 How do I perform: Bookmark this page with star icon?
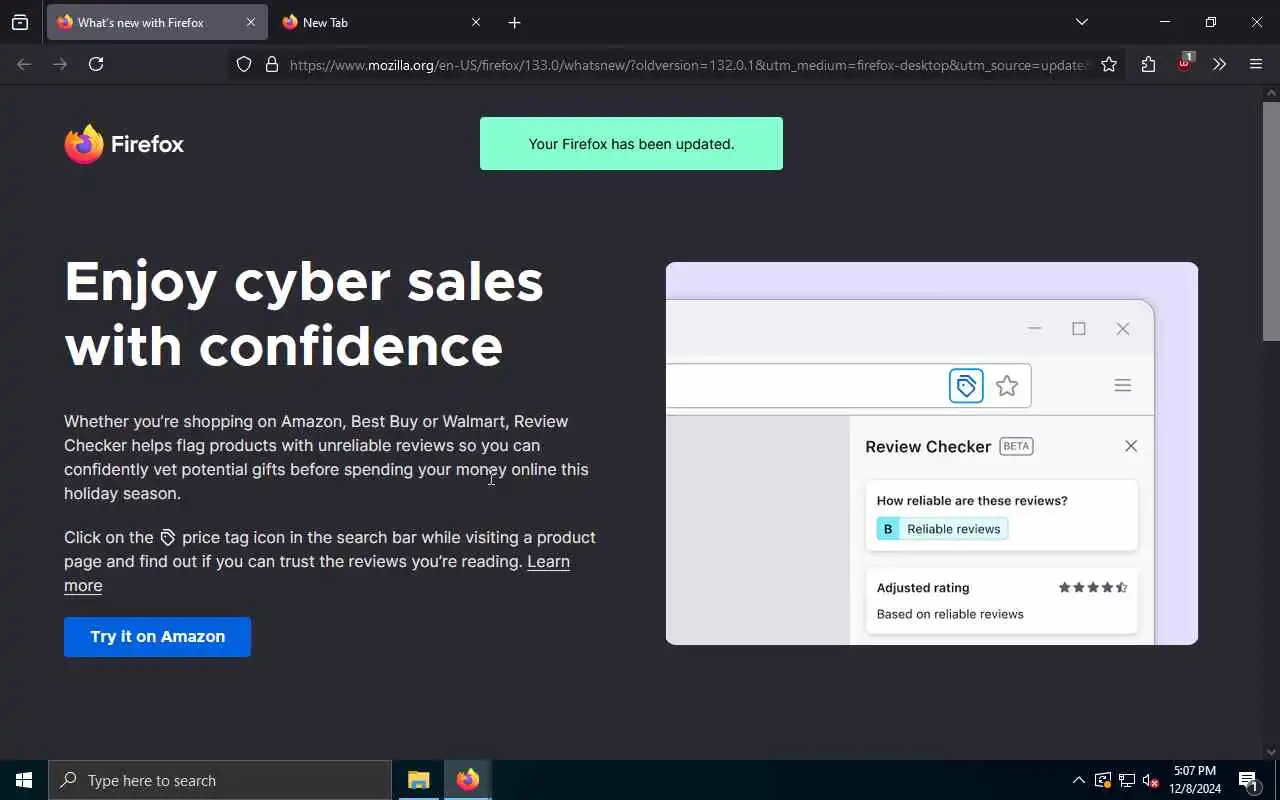[x=1109, y=65]
